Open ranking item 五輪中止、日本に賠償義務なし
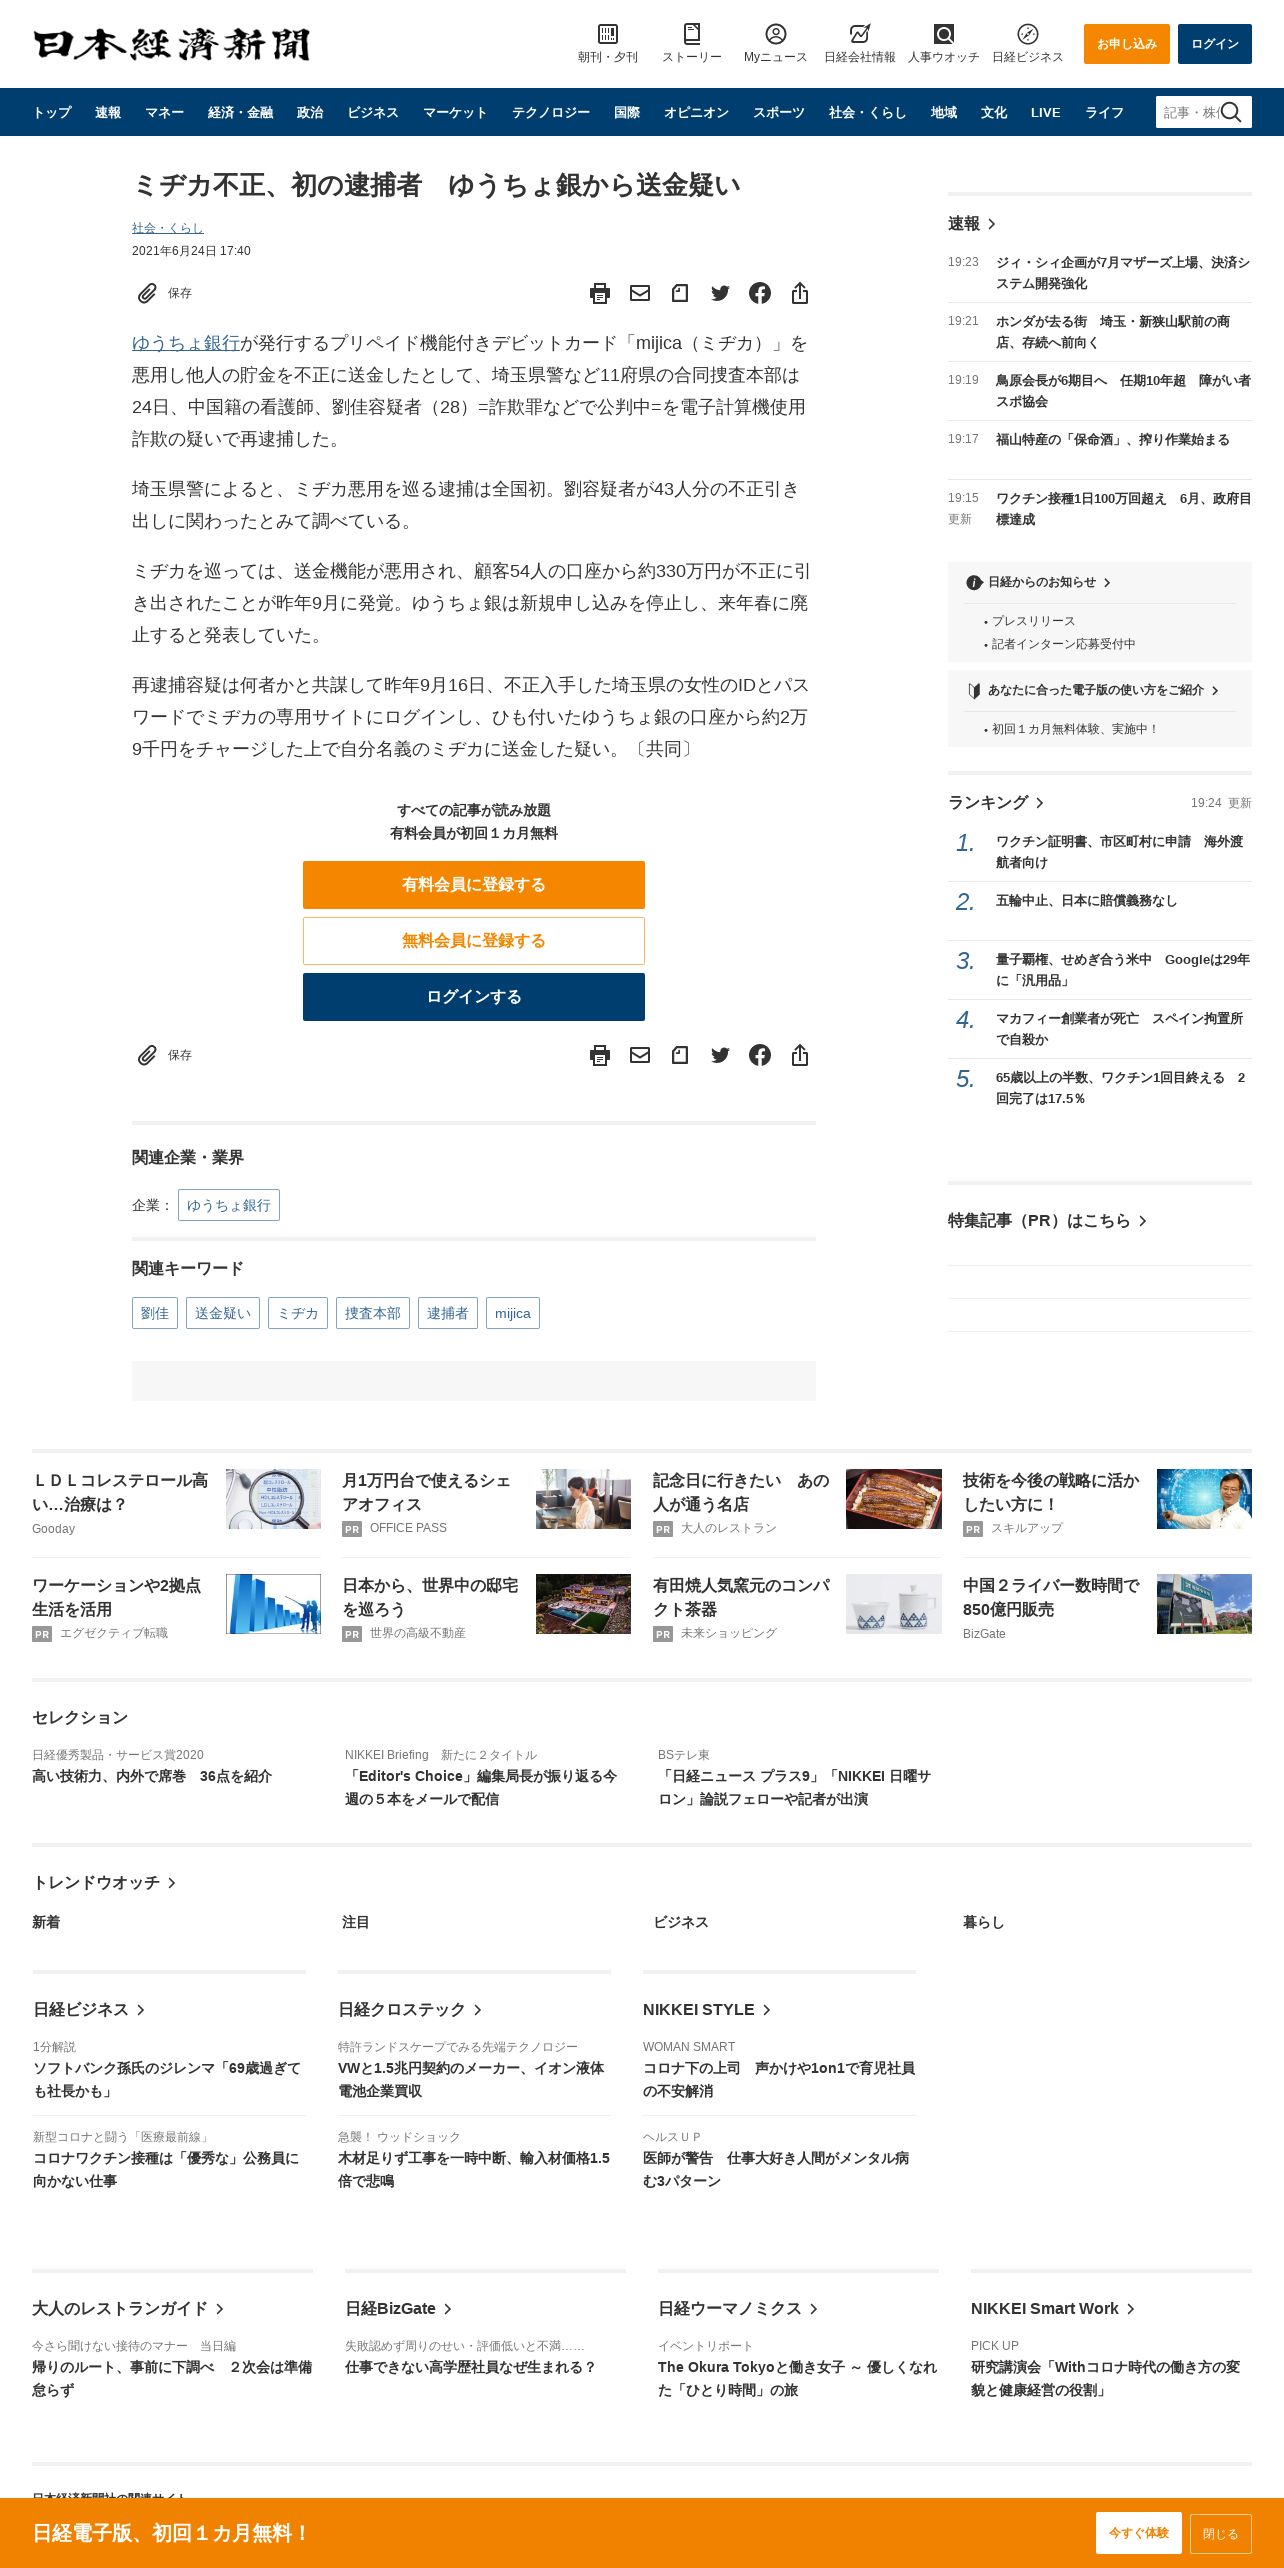This screenshot has width=1284, height=2568. tap(1086, 901)
